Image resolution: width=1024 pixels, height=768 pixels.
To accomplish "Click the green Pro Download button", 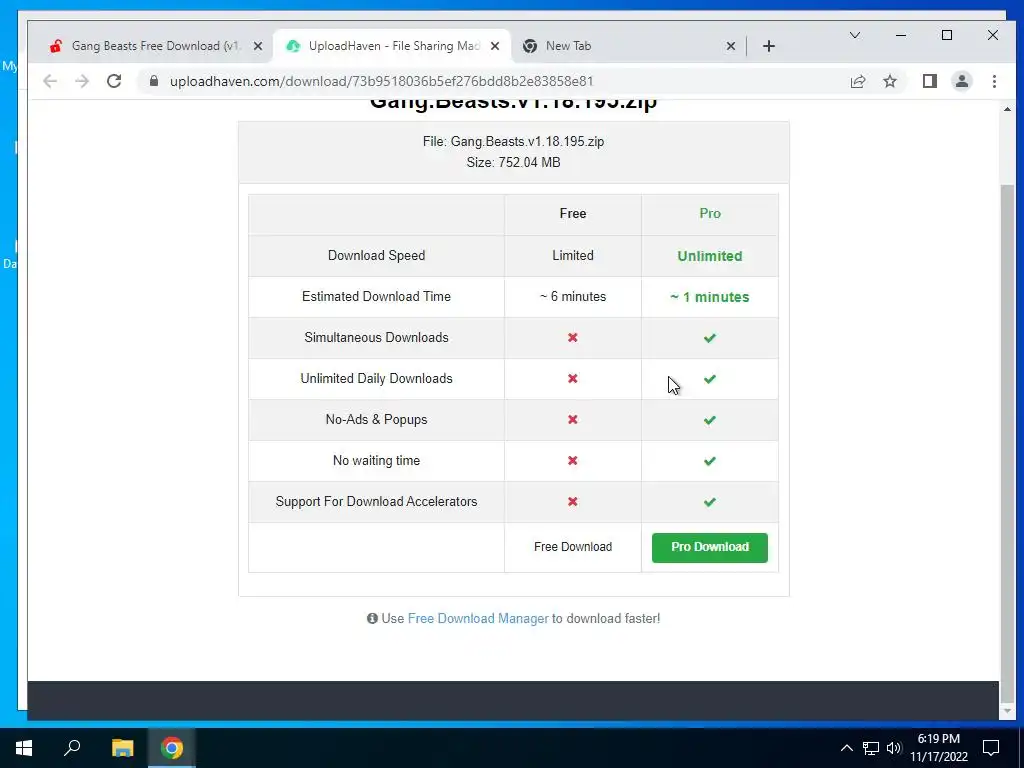I will point(710,547).
